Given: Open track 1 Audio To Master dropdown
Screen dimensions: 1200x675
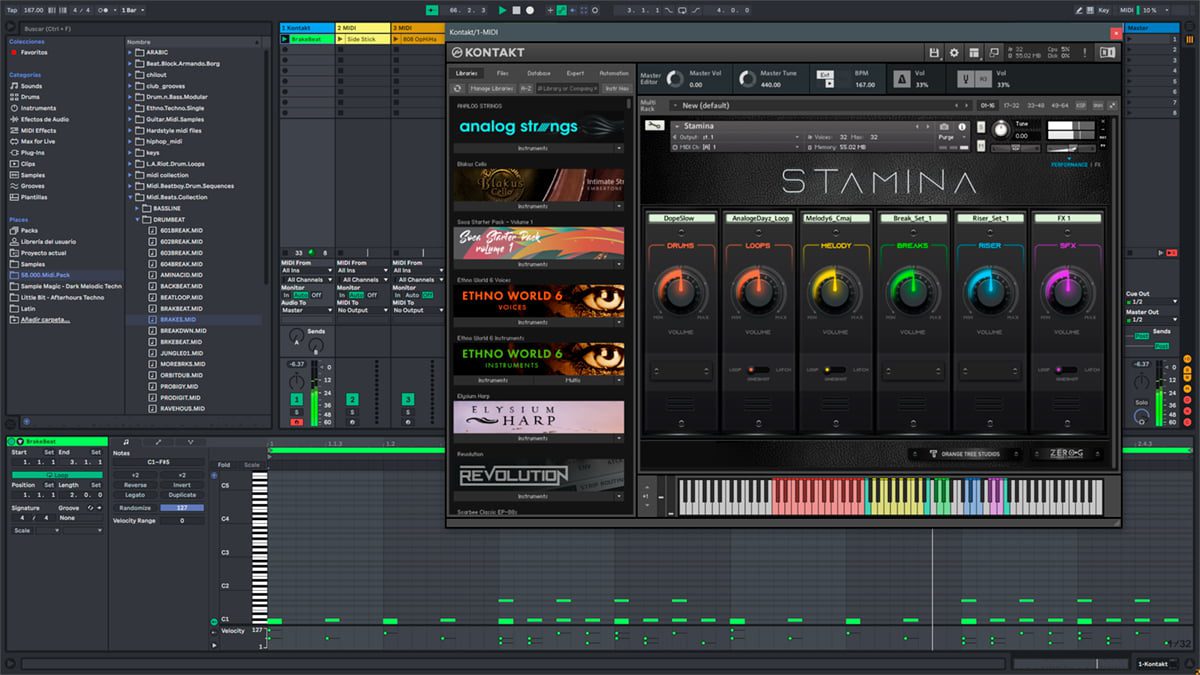Looking at the screenshot, I should [x=307, y=310].
